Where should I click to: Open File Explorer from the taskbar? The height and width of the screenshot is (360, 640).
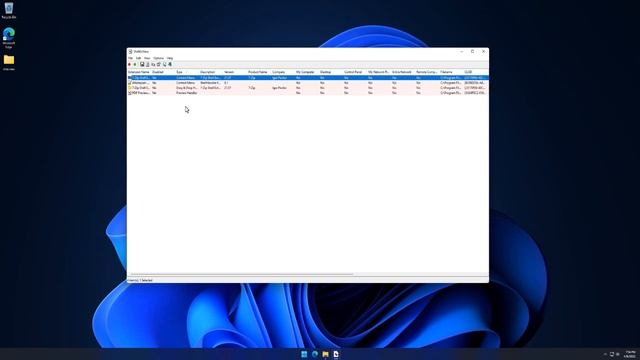325,354
